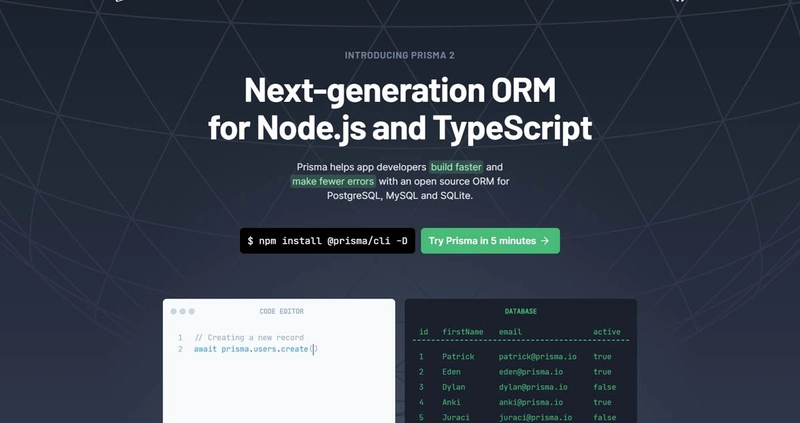Select the juraci@prisma.io email cell

535,418
